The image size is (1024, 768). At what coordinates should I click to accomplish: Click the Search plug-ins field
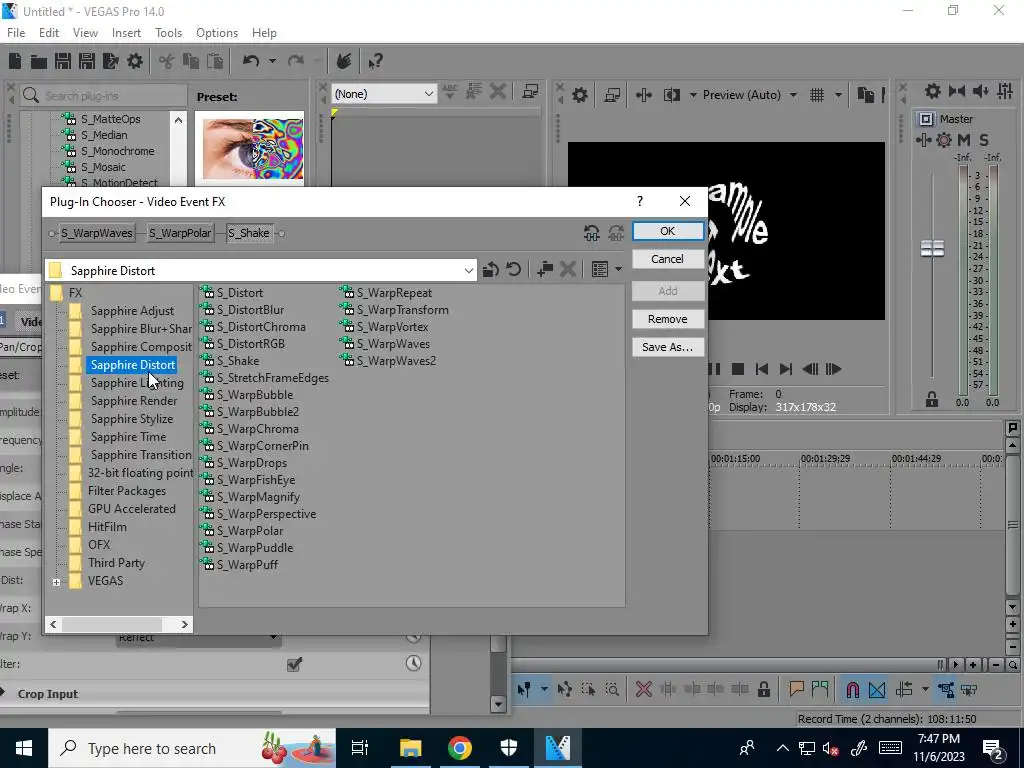point(104,95)
